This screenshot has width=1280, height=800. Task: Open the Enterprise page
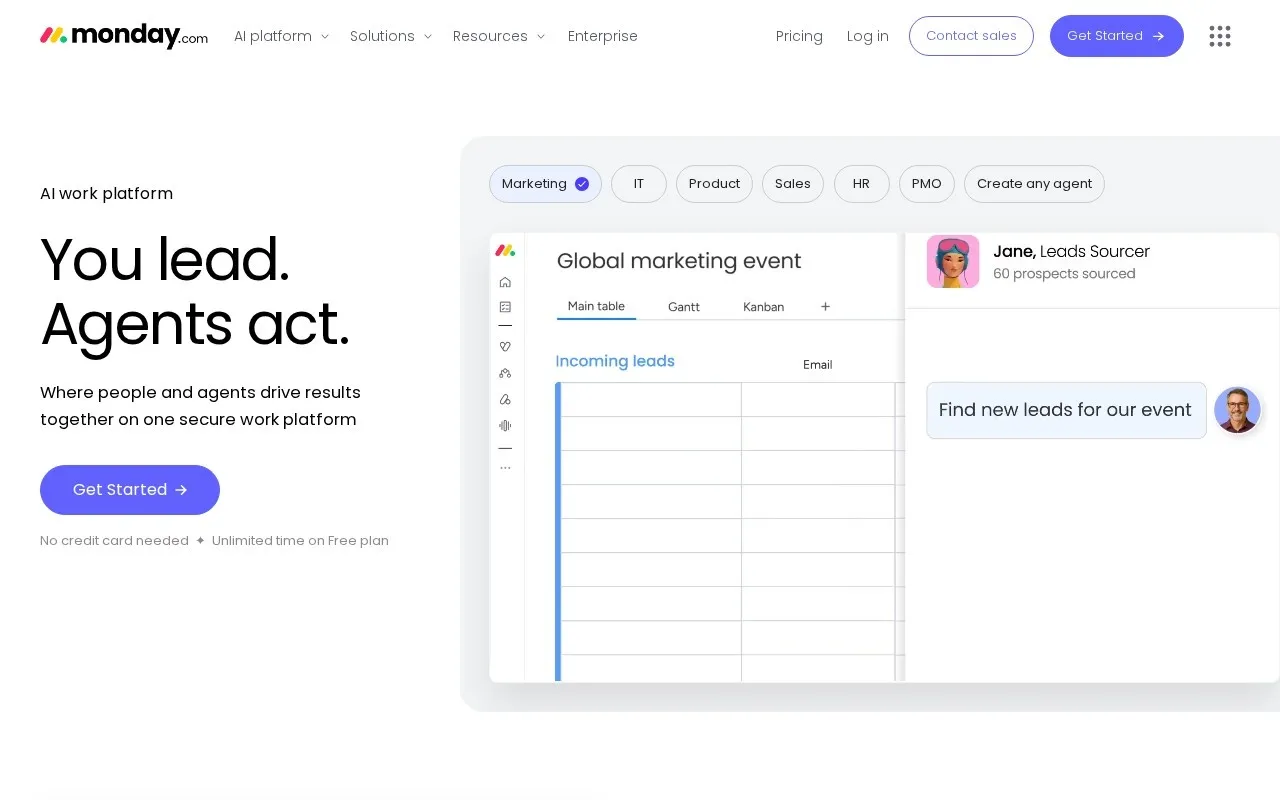coord(603,36)
